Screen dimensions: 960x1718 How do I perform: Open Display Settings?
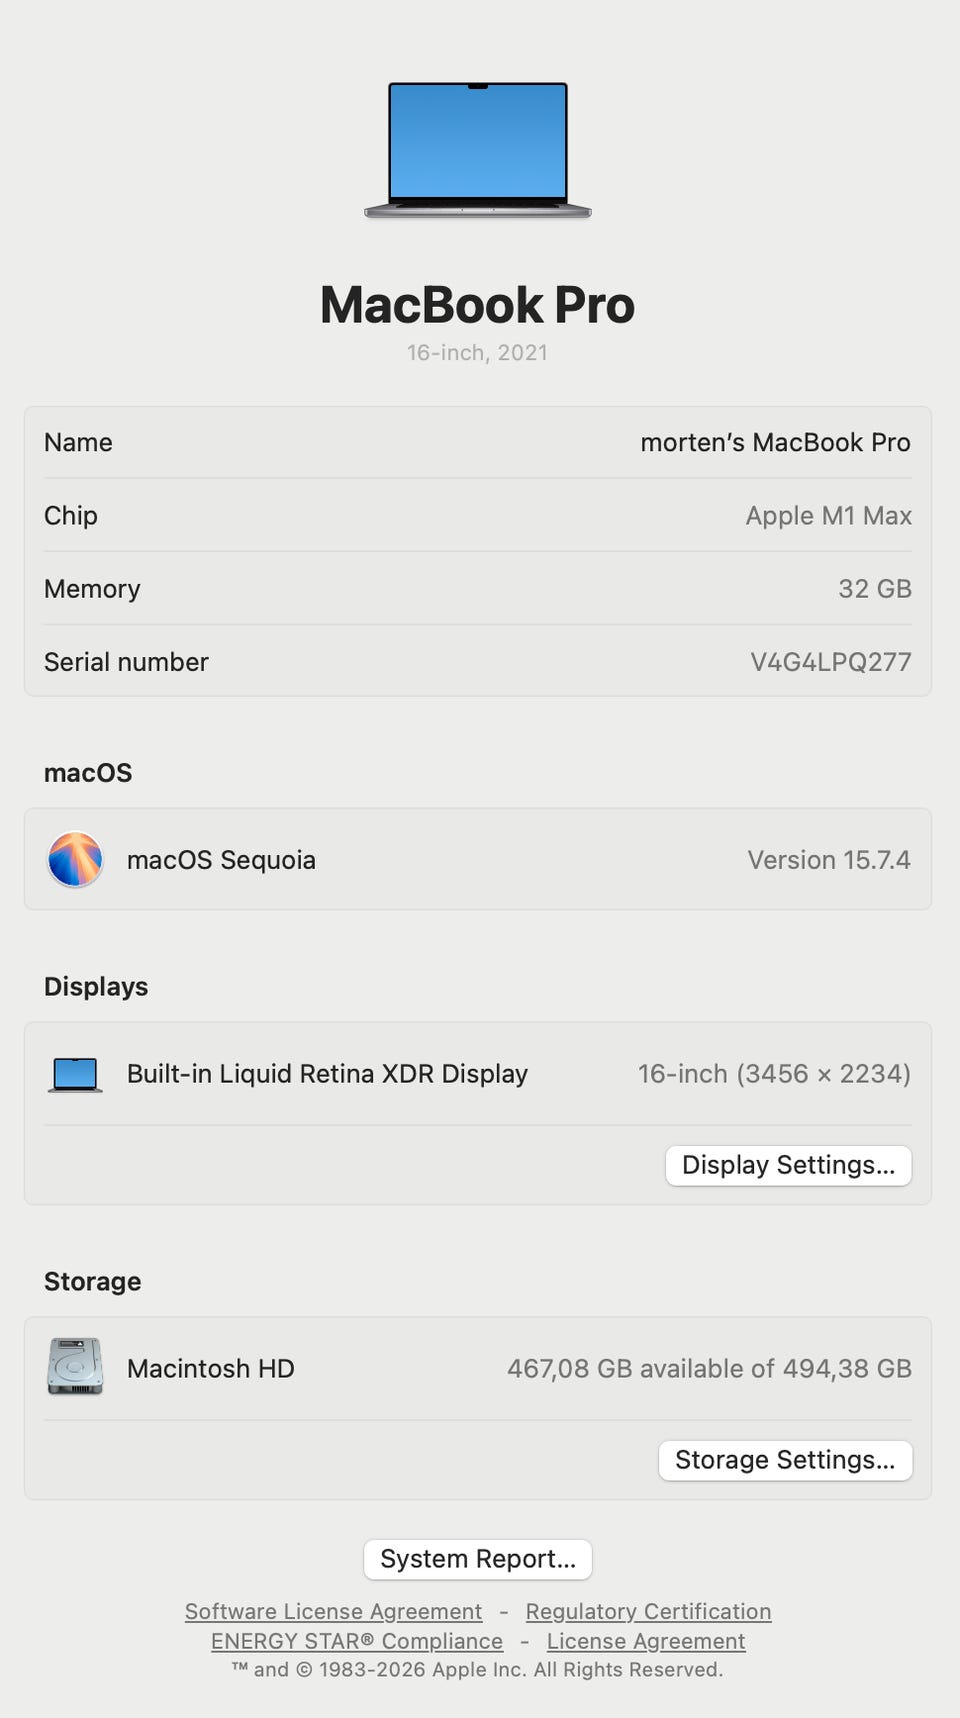tap(788, 1165)
